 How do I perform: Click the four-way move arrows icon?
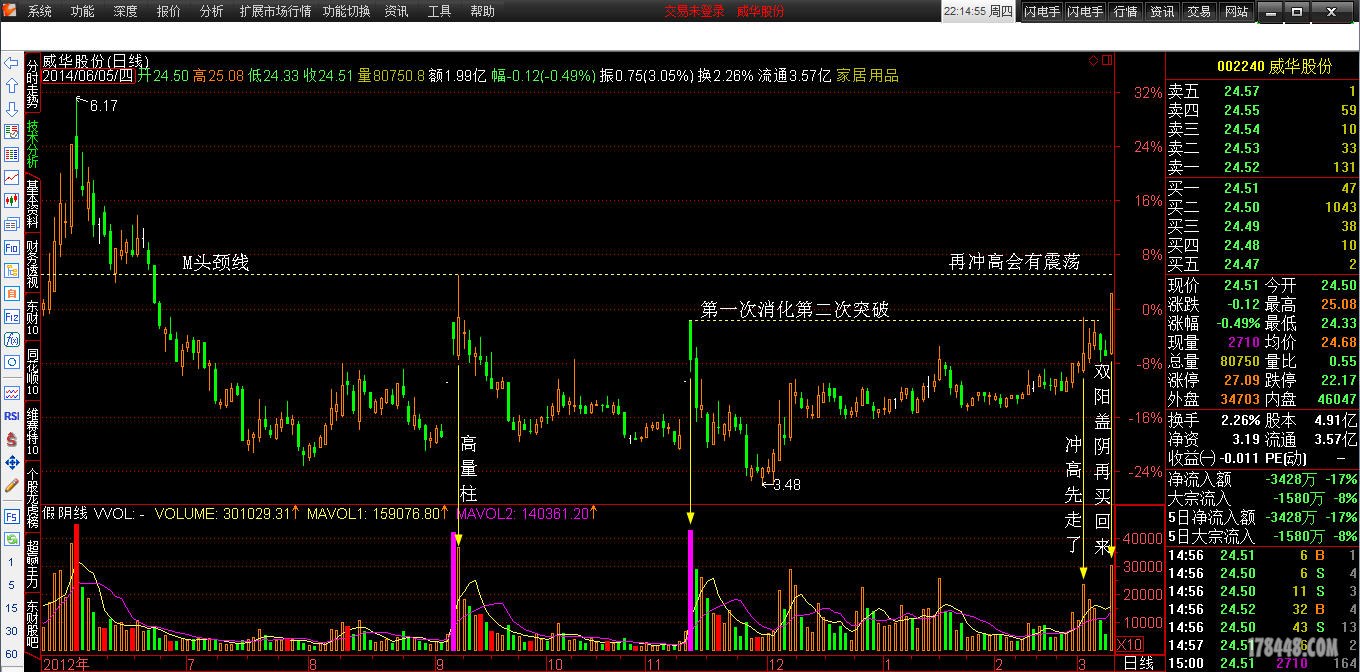[11, 462]
